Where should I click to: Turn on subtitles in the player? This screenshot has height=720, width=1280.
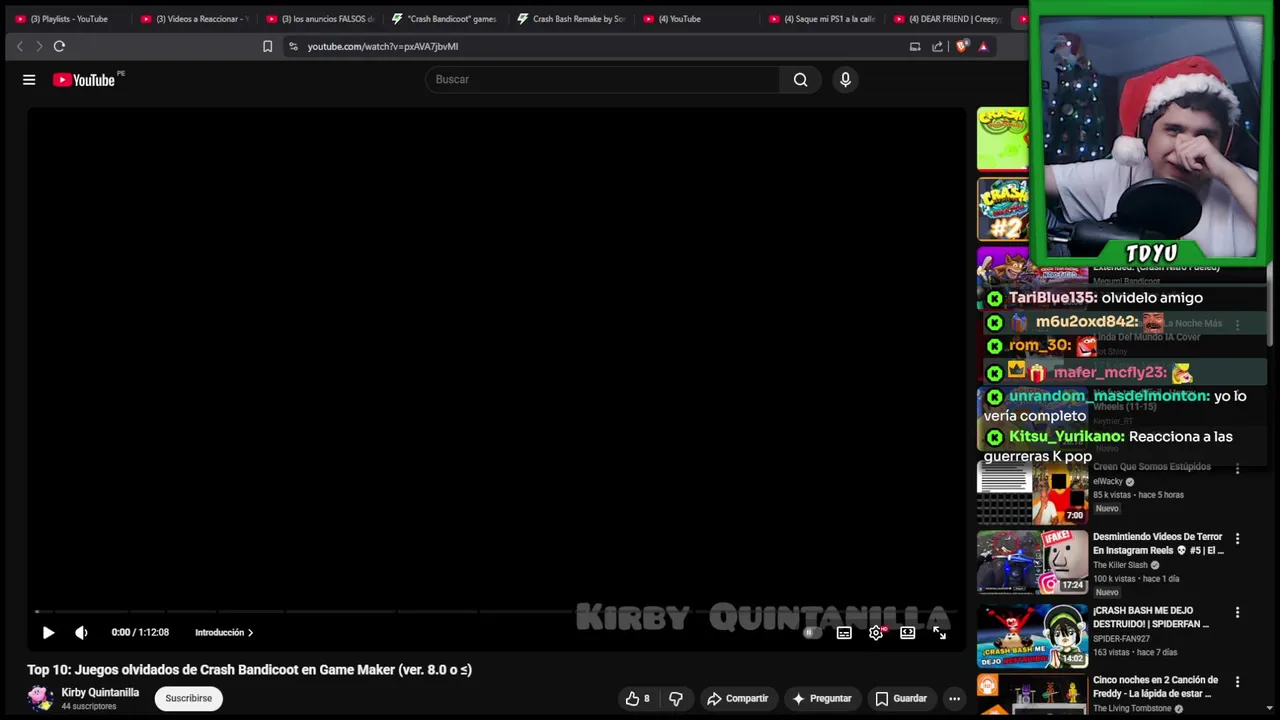click(844, 632)
